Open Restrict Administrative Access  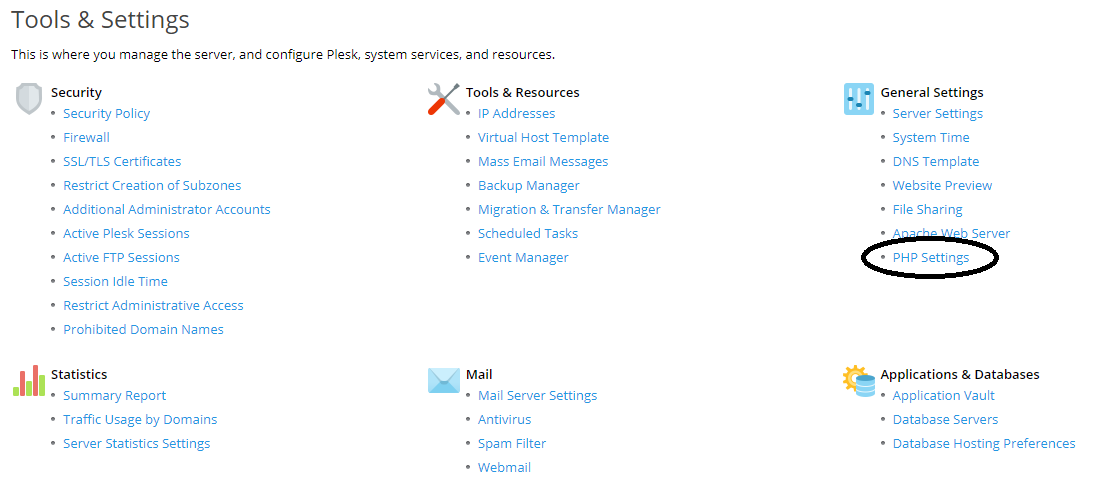pos(153,305)
